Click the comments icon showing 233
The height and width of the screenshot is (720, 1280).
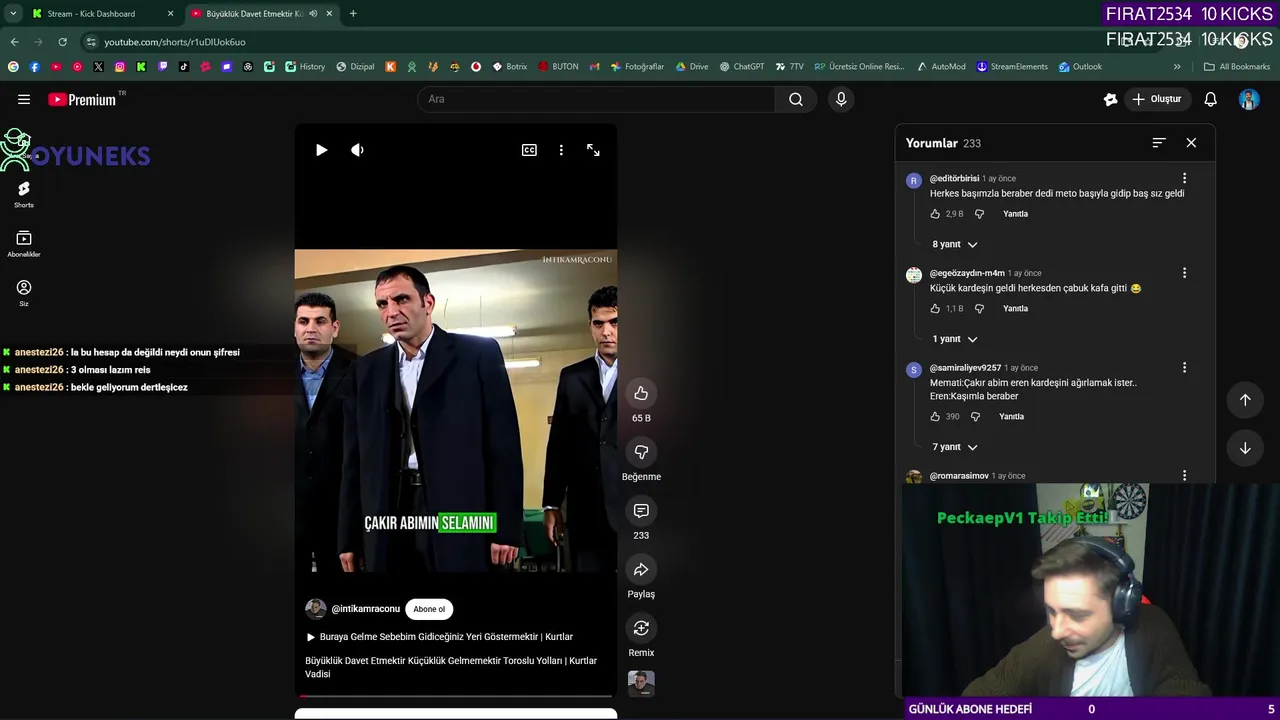(641, 511)
